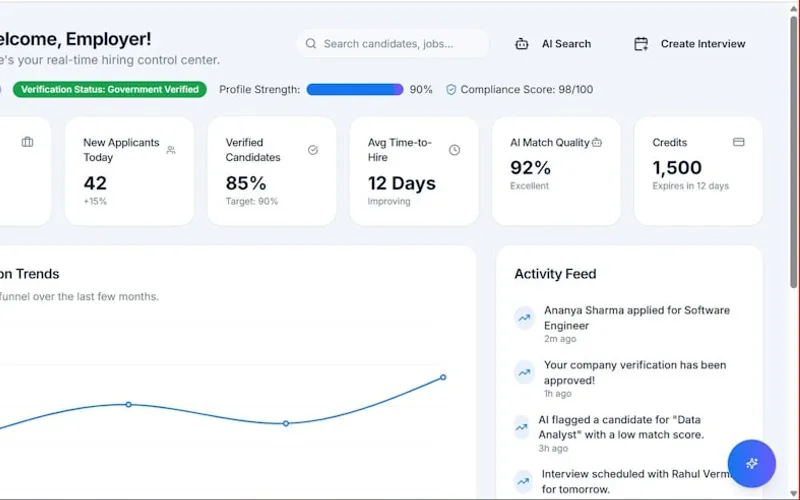
Task: Open the floating sparkle AI assistant button
Action: [x=752, y=463]
